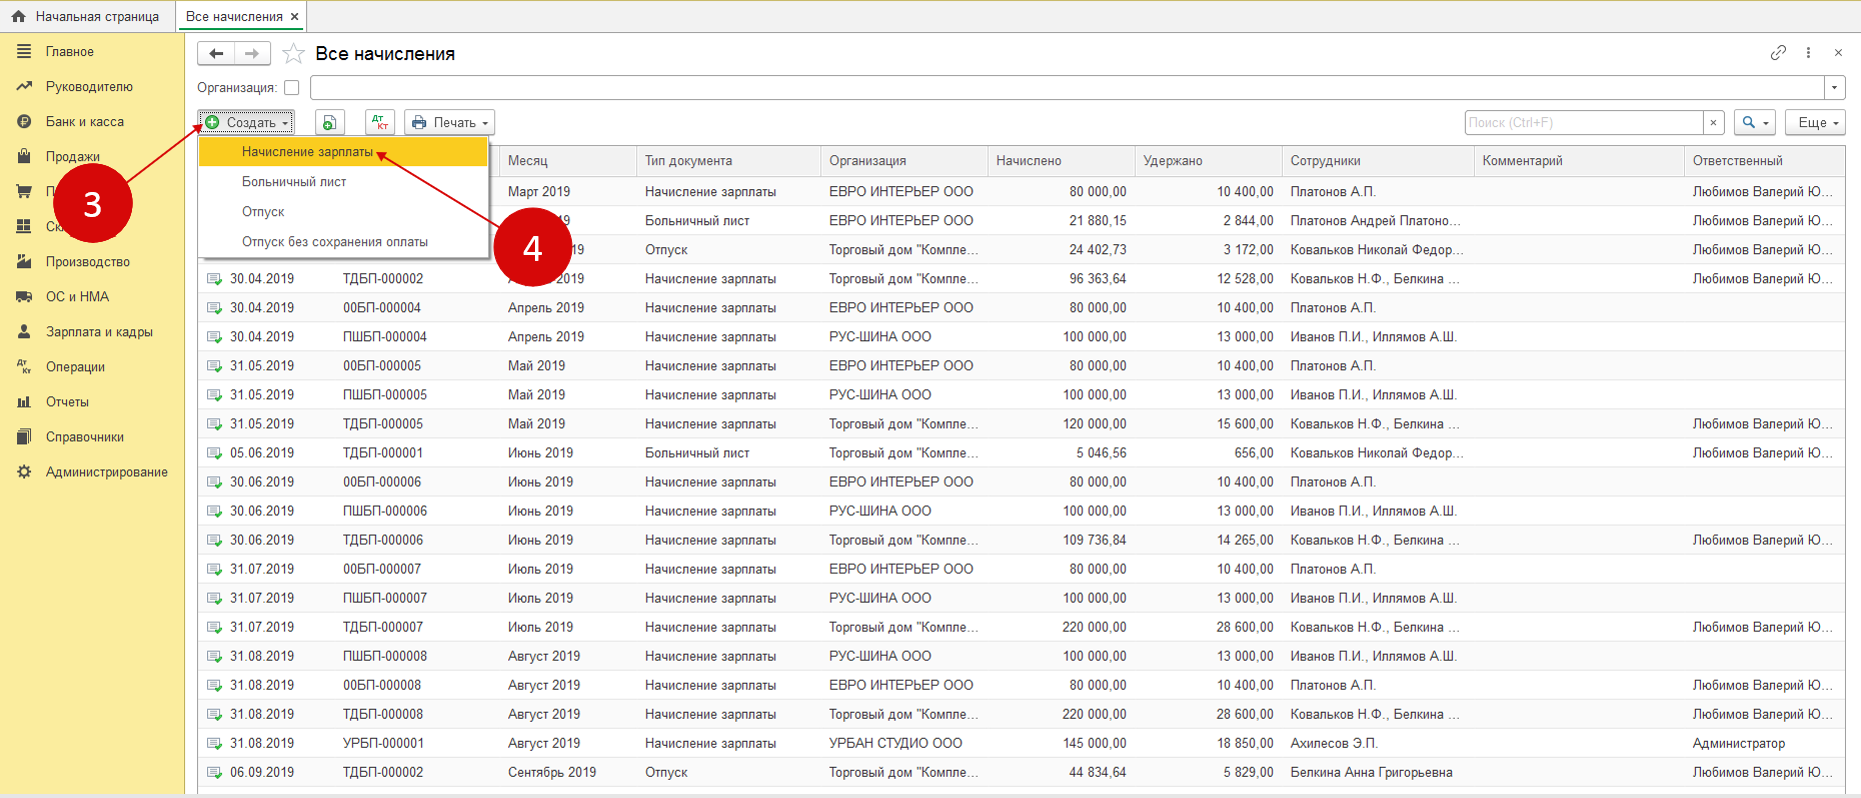This screenshot has width=1861, height=798.
Task: Click the get link chain icon
Action: coord(1778,53)
